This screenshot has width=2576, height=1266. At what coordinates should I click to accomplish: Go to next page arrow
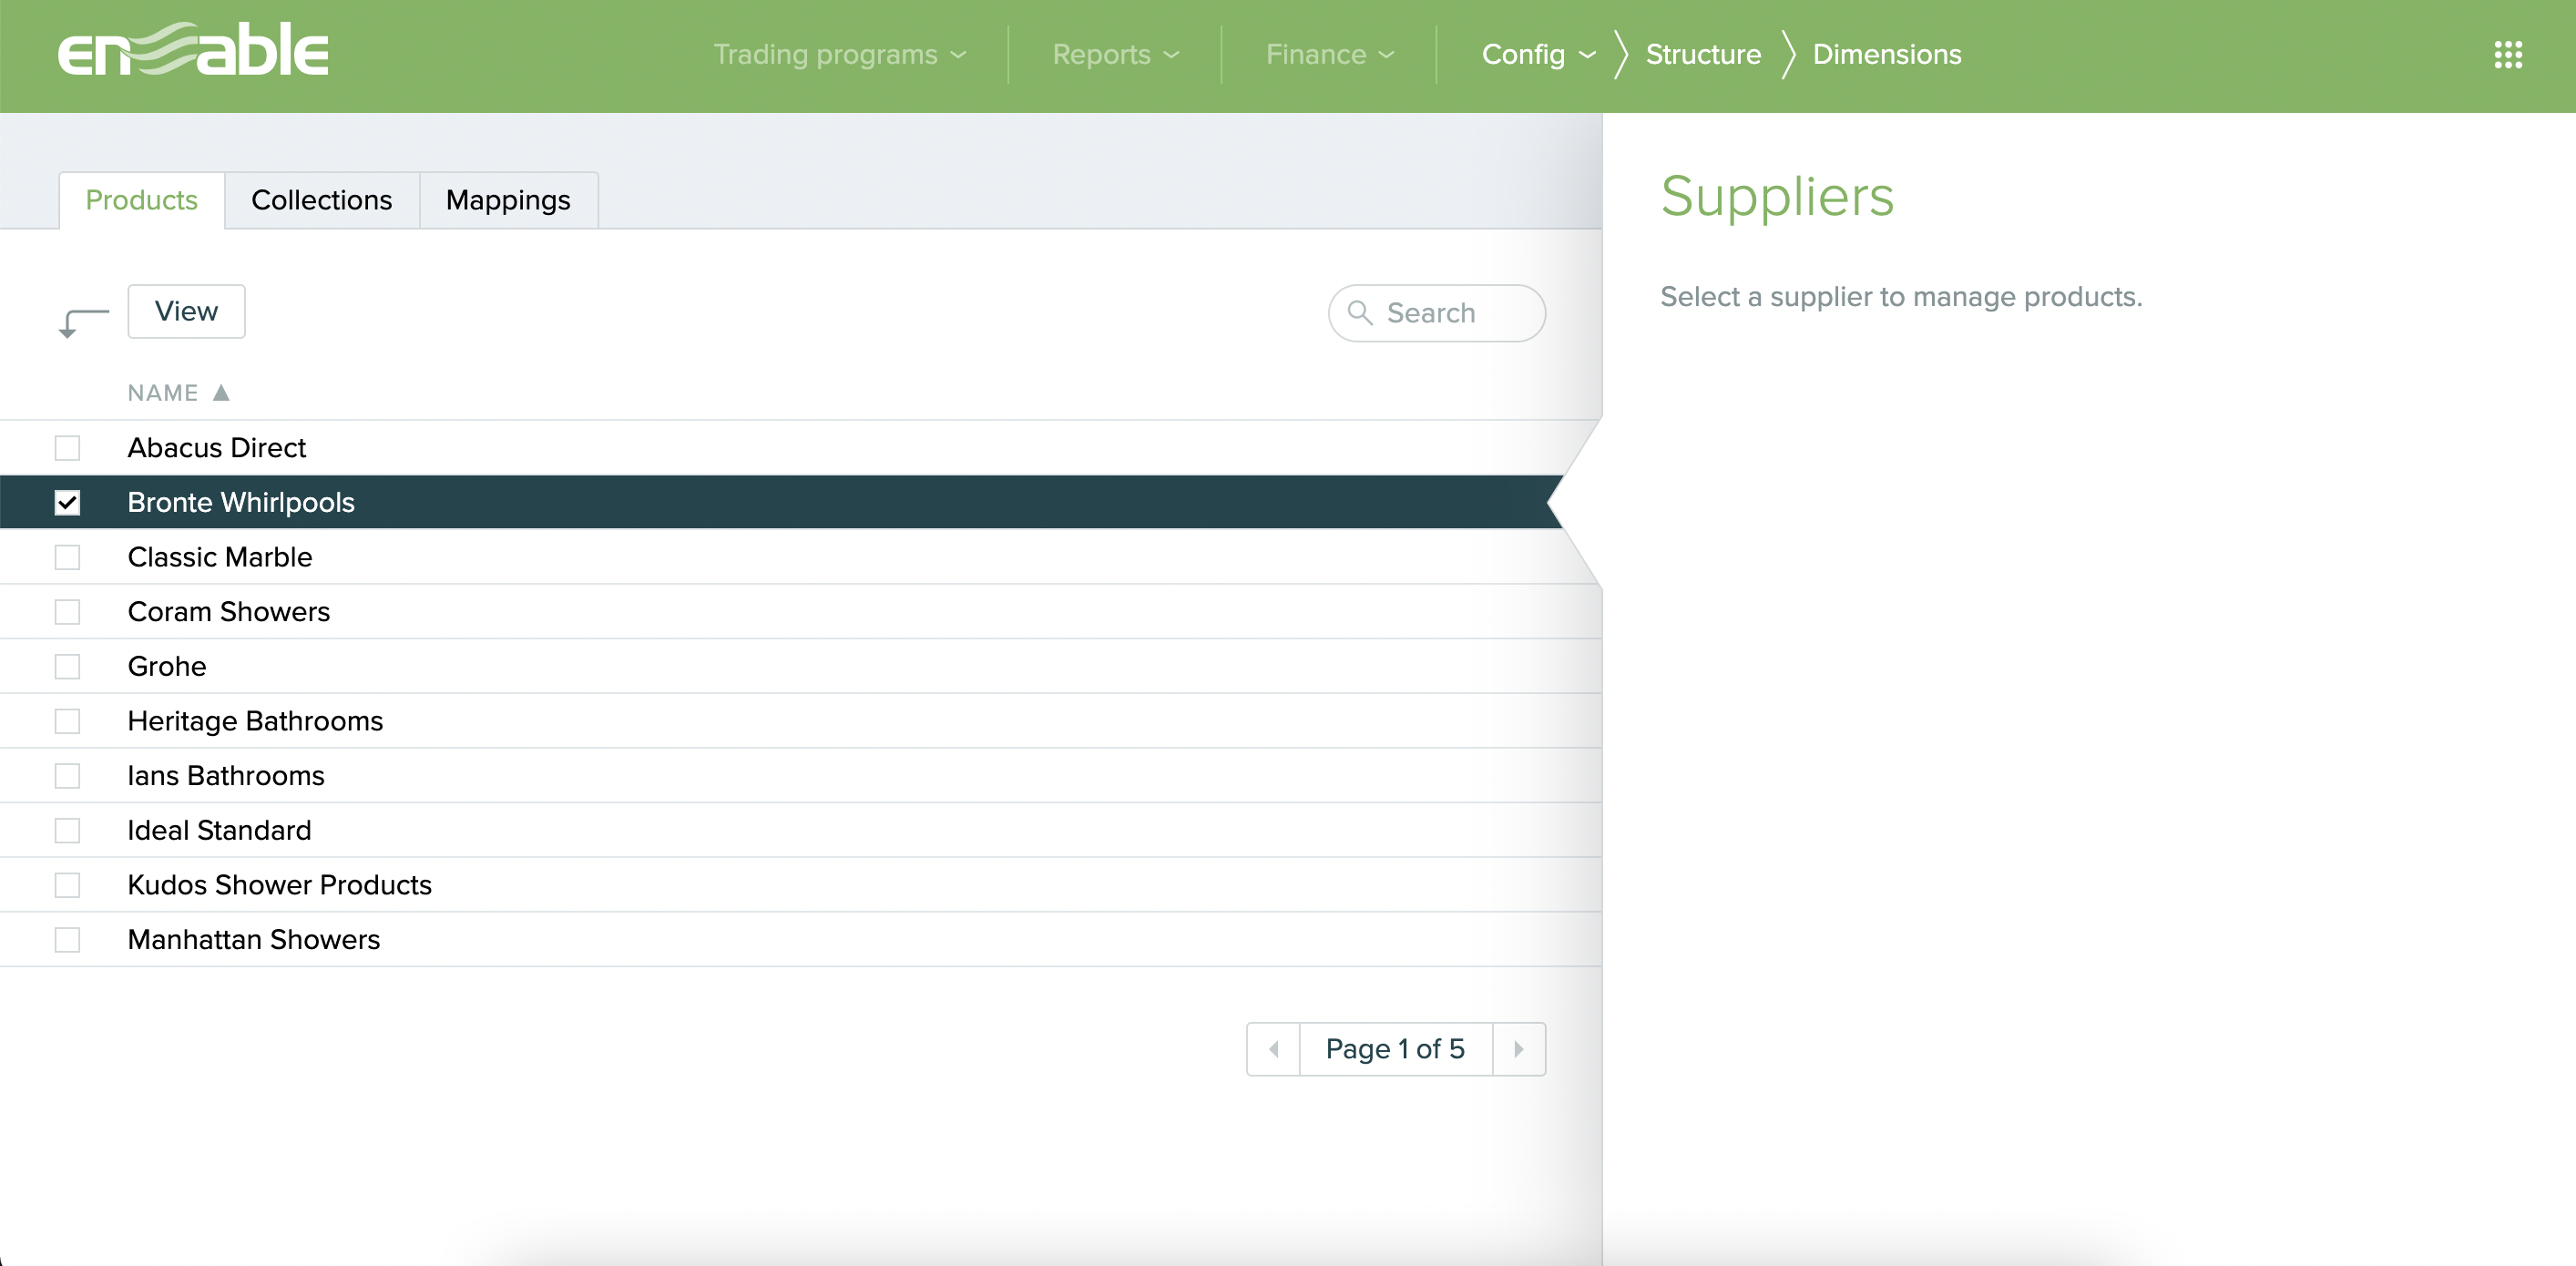(1518, 1049)
